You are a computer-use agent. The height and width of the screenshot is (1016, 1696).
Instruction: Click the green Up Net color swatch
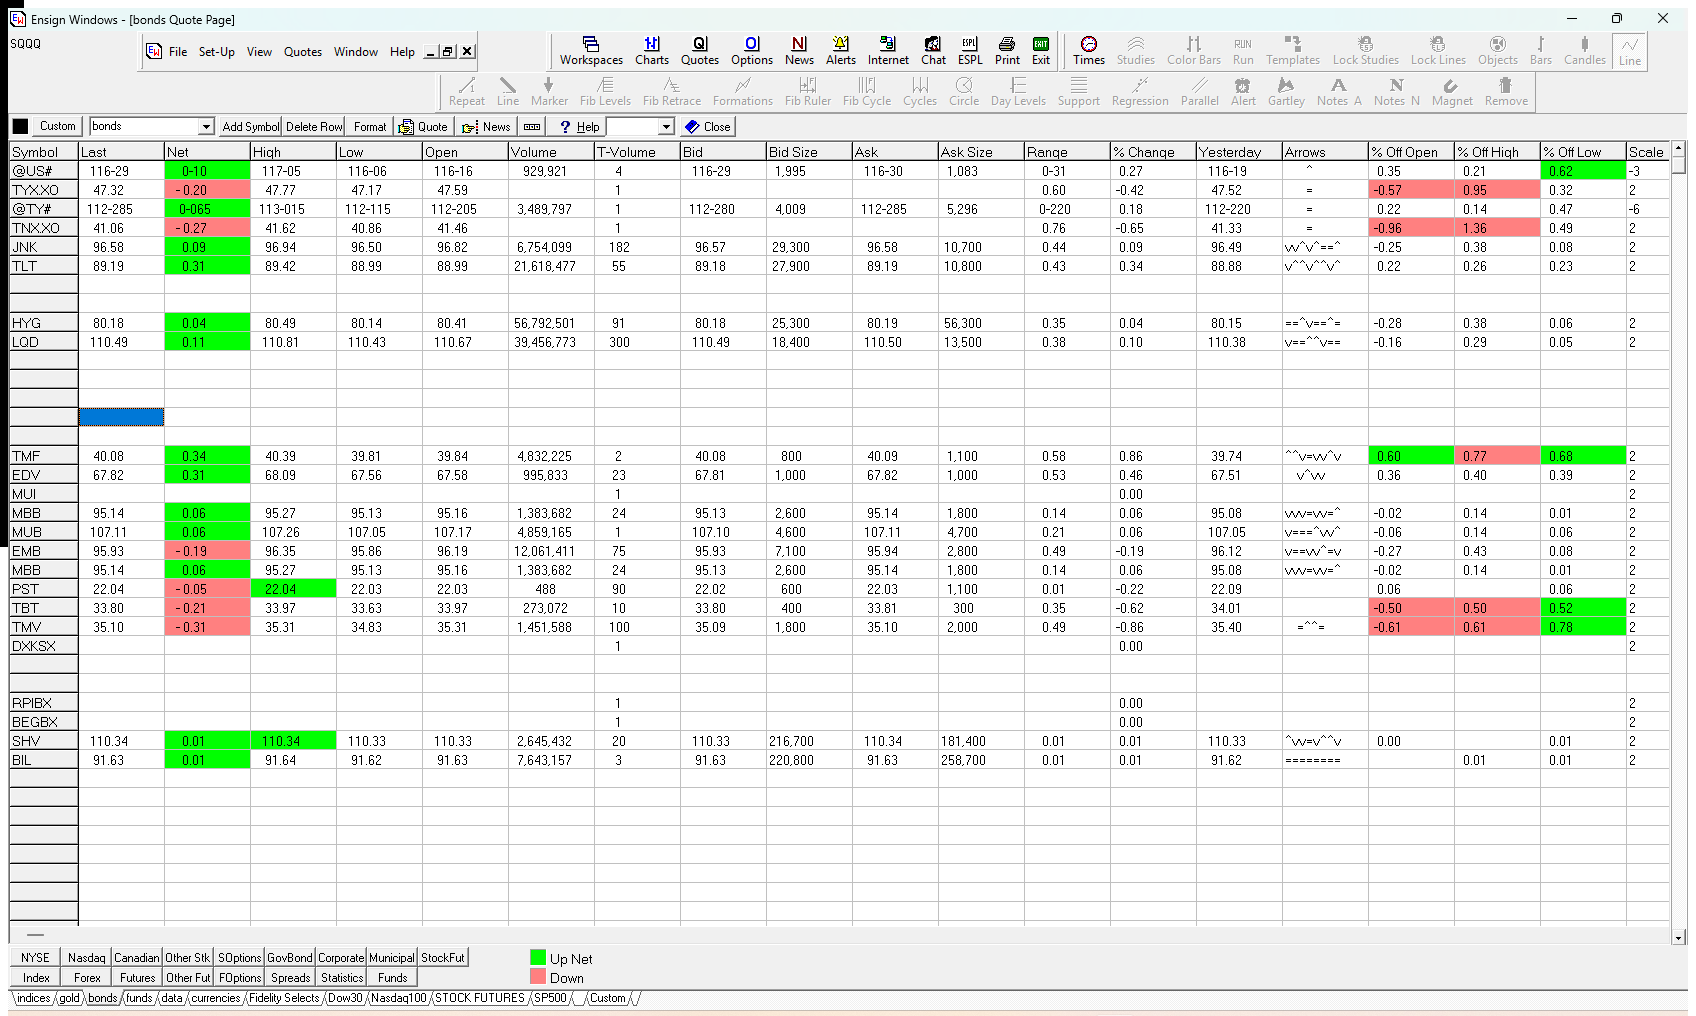pos(538,958)
